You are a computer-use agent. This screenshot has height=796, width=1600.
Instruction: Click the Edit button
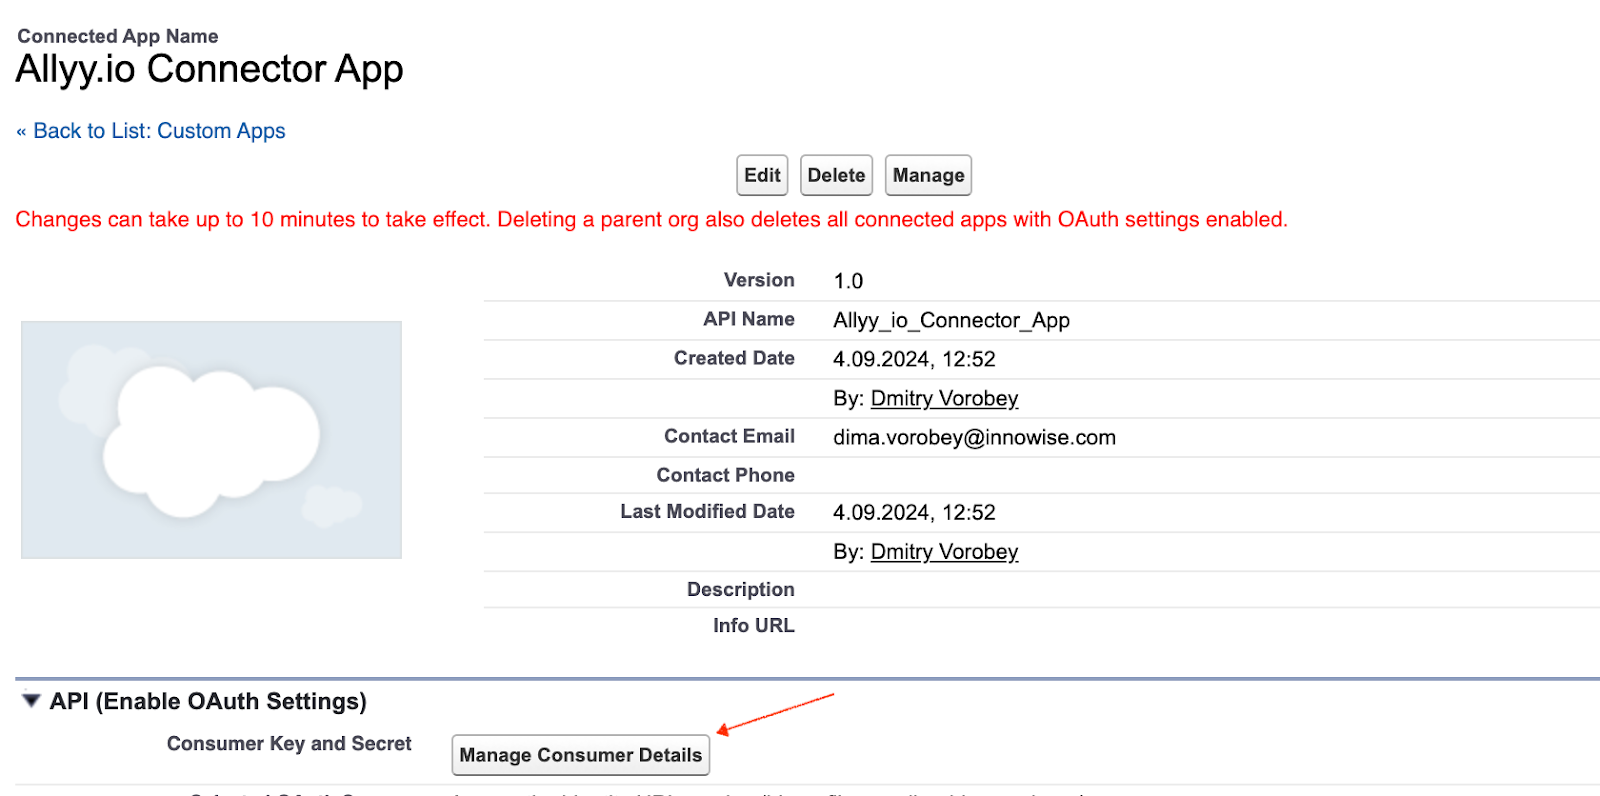pos(762,175)
